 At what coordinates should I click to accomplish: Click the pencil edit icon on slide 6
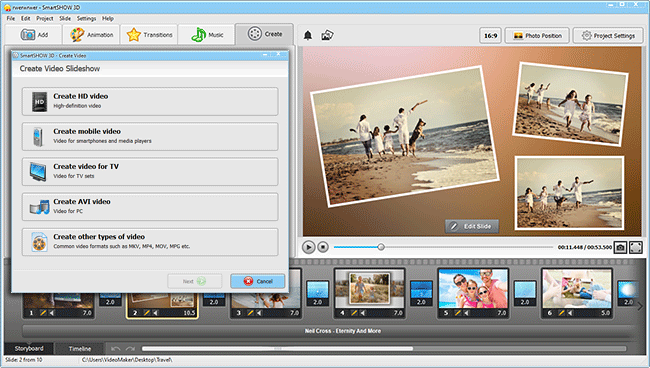(561, 313)
